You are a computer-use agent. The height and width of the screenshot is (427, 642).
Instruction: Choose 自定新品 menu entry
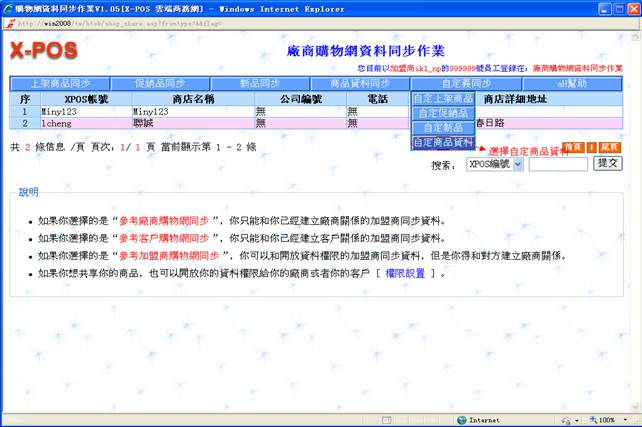point(443,128)
